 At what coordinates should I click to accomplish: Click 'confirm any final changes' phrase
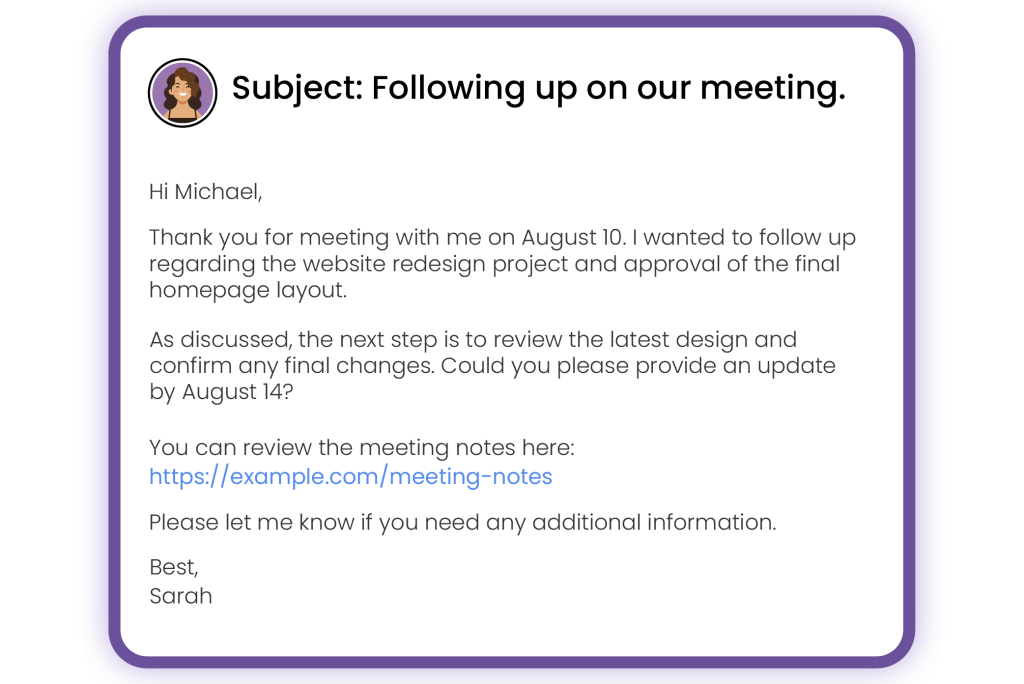tap(291, 366)
